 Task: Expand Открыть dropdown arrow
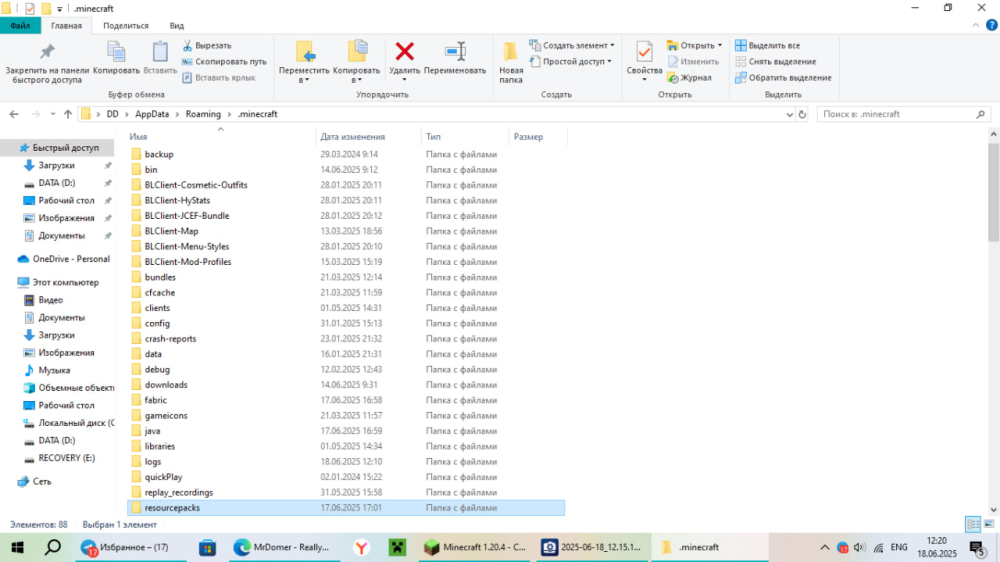click(720, 45)
